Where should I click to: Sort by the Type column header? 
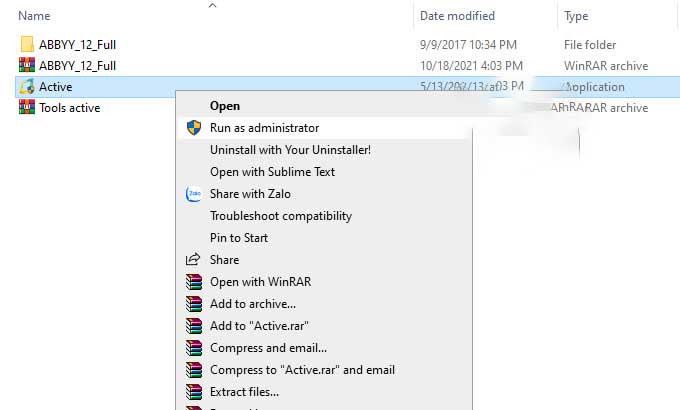point(576,16)
